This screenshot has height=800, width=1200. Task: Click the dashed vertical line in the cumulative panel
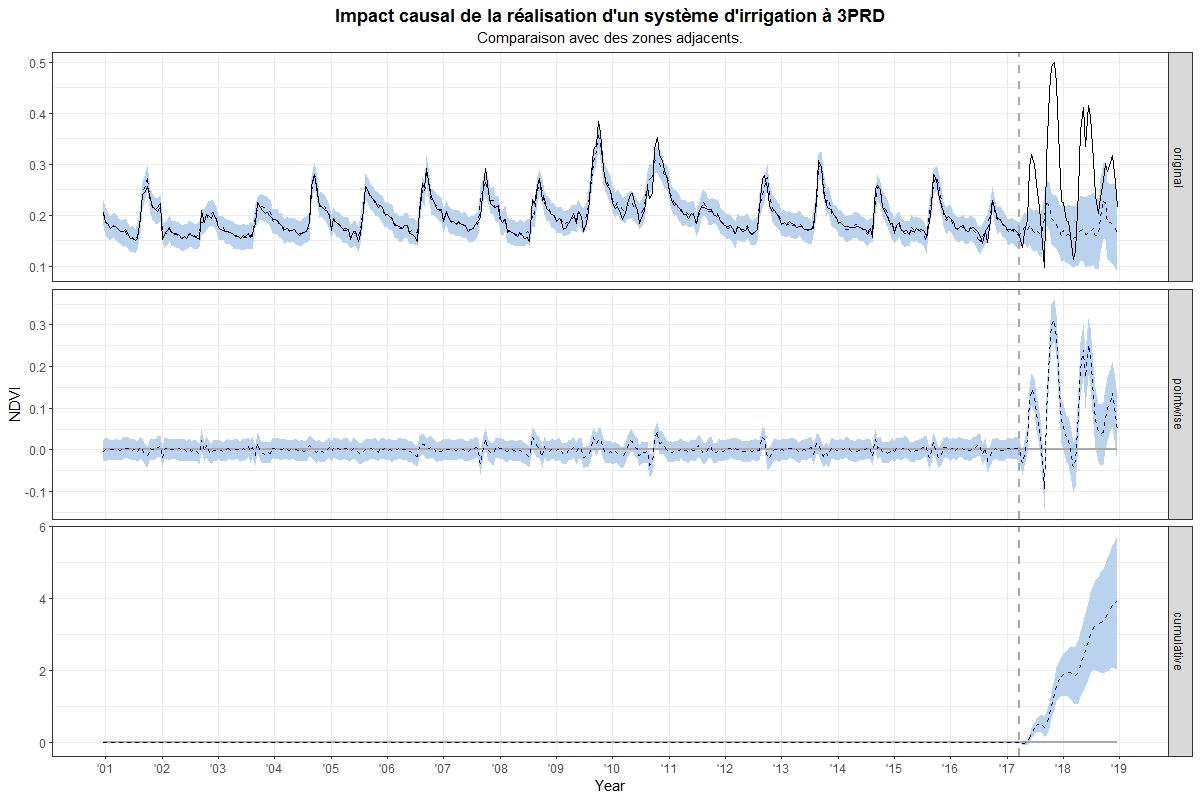(1019, 640)
